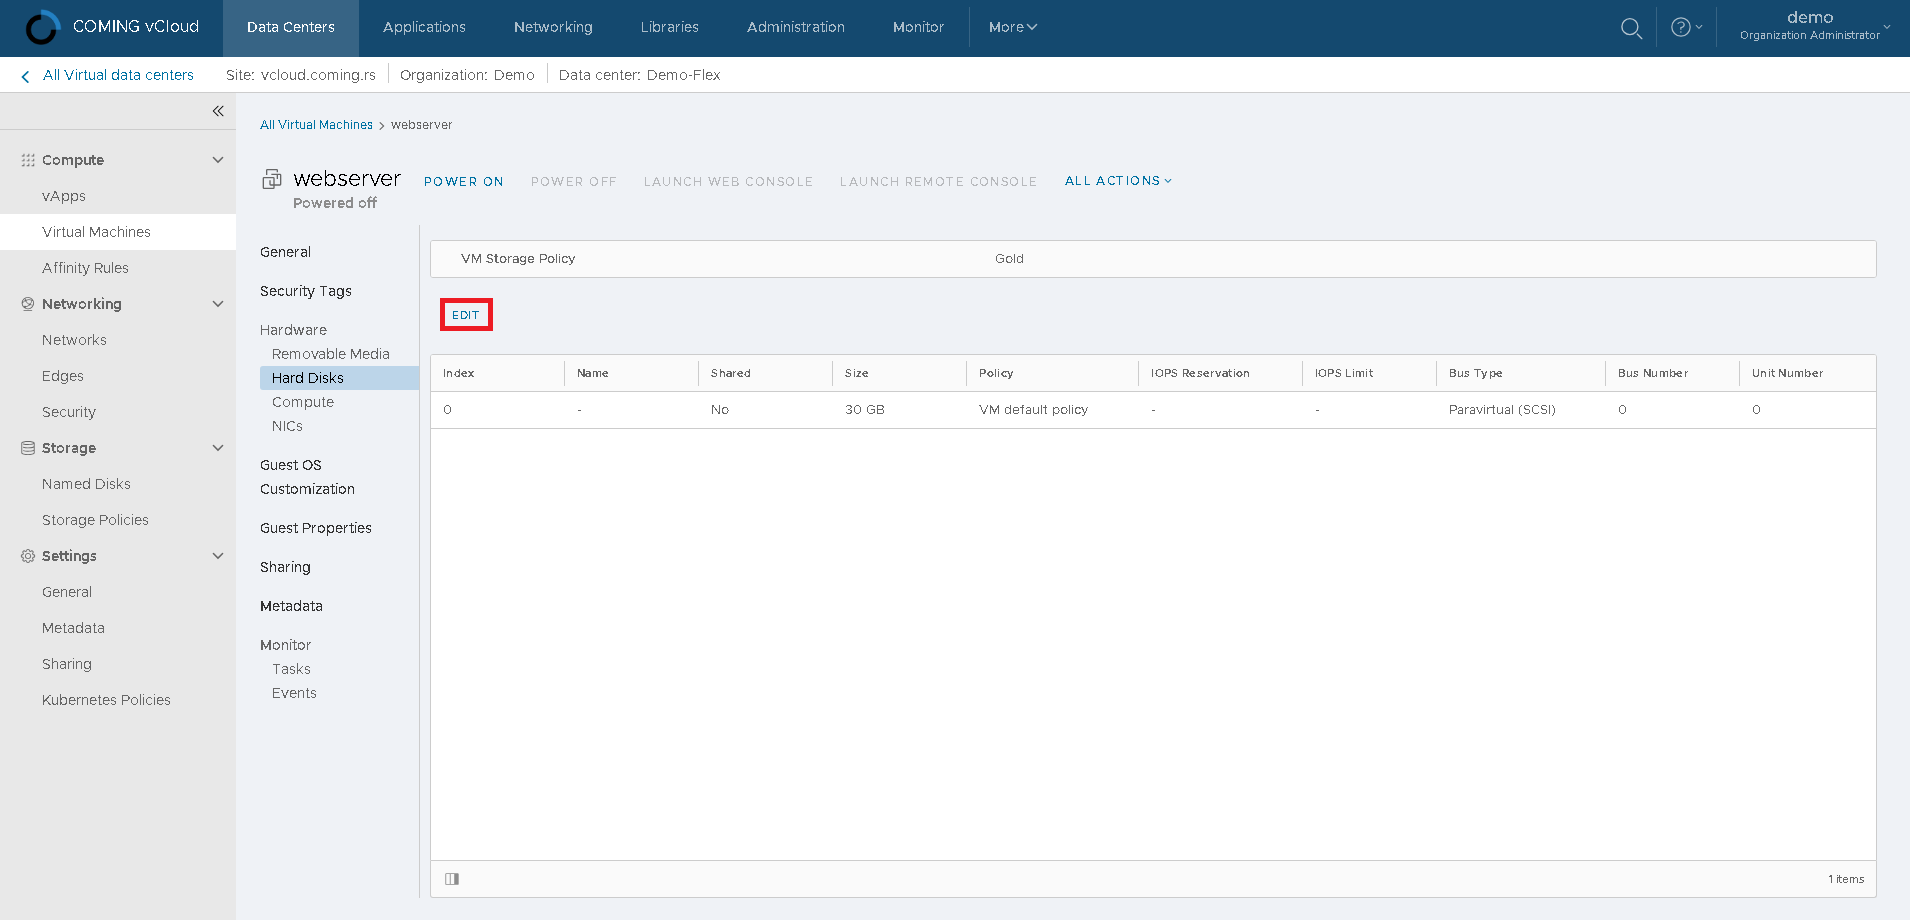Image resolution: width=1910 pixels, height=920 pixels.
Task: Click the webserver VM icon
Action: [272, 180]
